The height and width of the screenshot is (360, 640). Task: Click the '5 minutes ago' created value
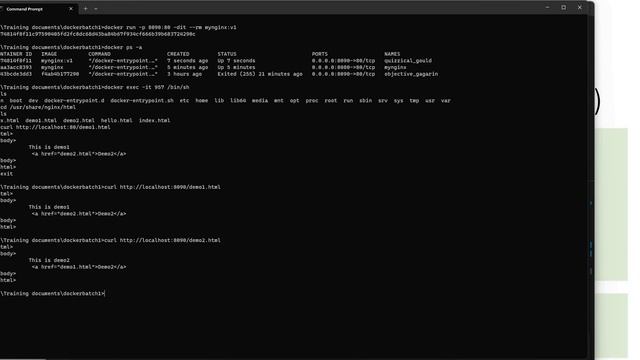point(187,67)
